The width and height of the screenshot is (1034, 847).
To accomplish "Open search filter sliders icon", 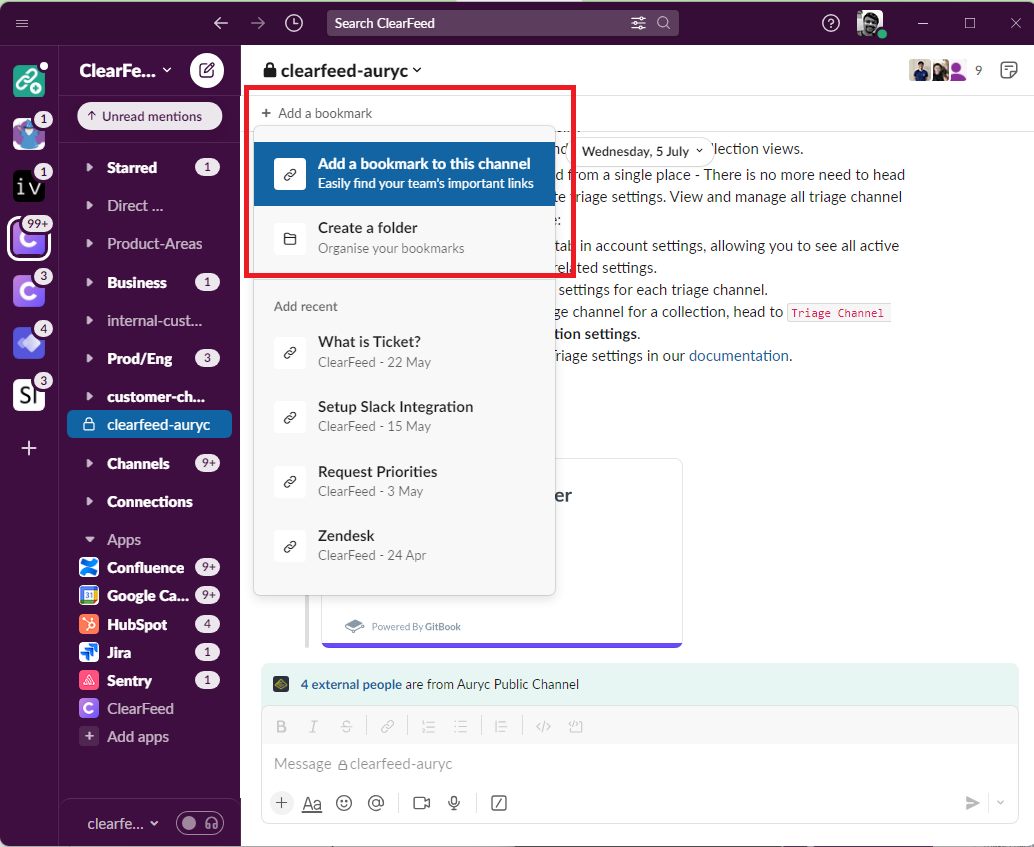I will click(638, 23).
